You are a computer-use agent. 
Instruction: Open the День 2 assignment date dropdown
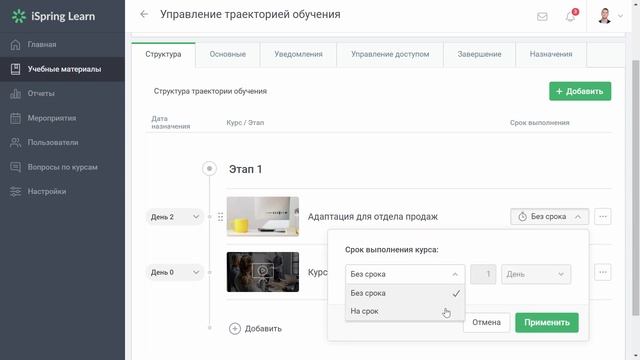[x=175, y=217]
